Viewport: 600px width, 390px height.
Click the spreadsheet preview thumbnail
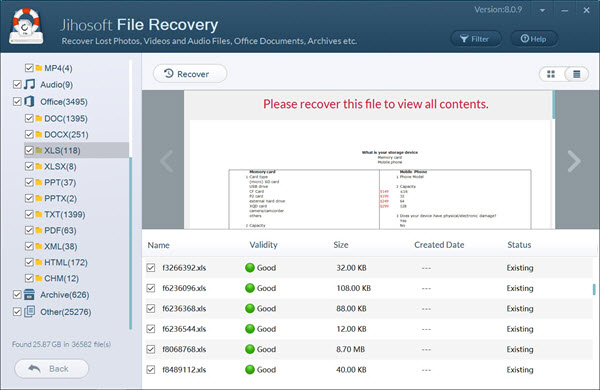pyautogui.click(x=369, y=175)
